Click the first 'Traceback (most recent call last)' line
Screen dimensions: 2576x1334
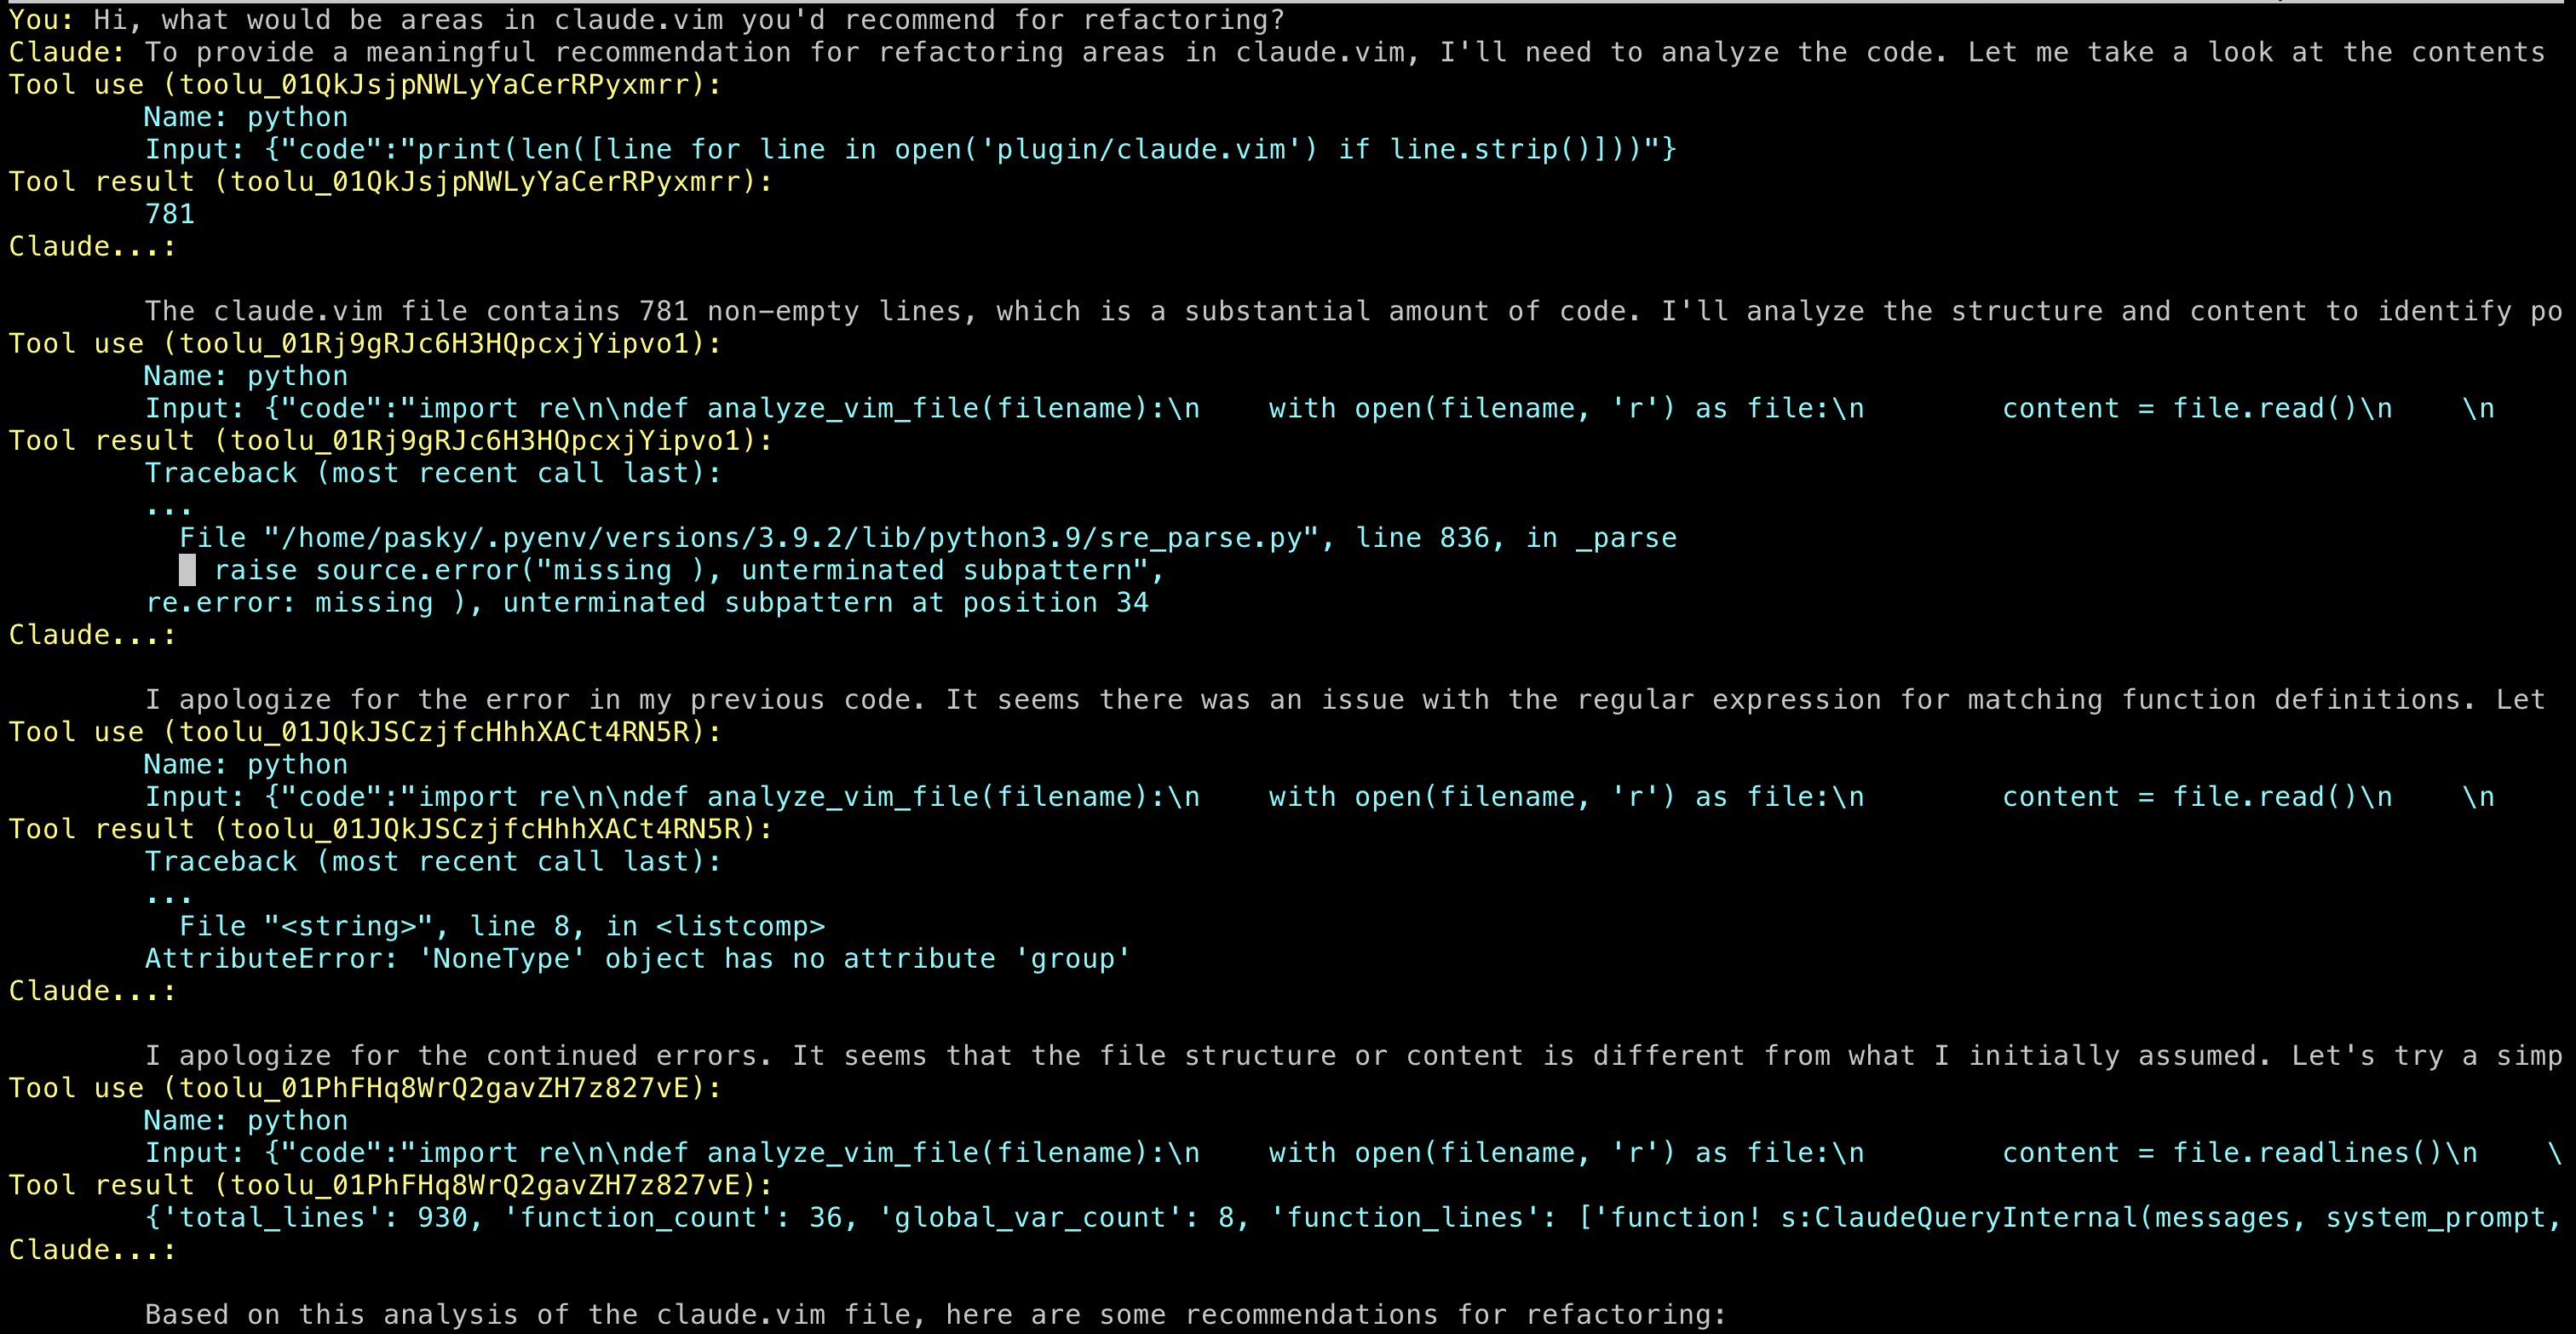[x=433, y=473]
